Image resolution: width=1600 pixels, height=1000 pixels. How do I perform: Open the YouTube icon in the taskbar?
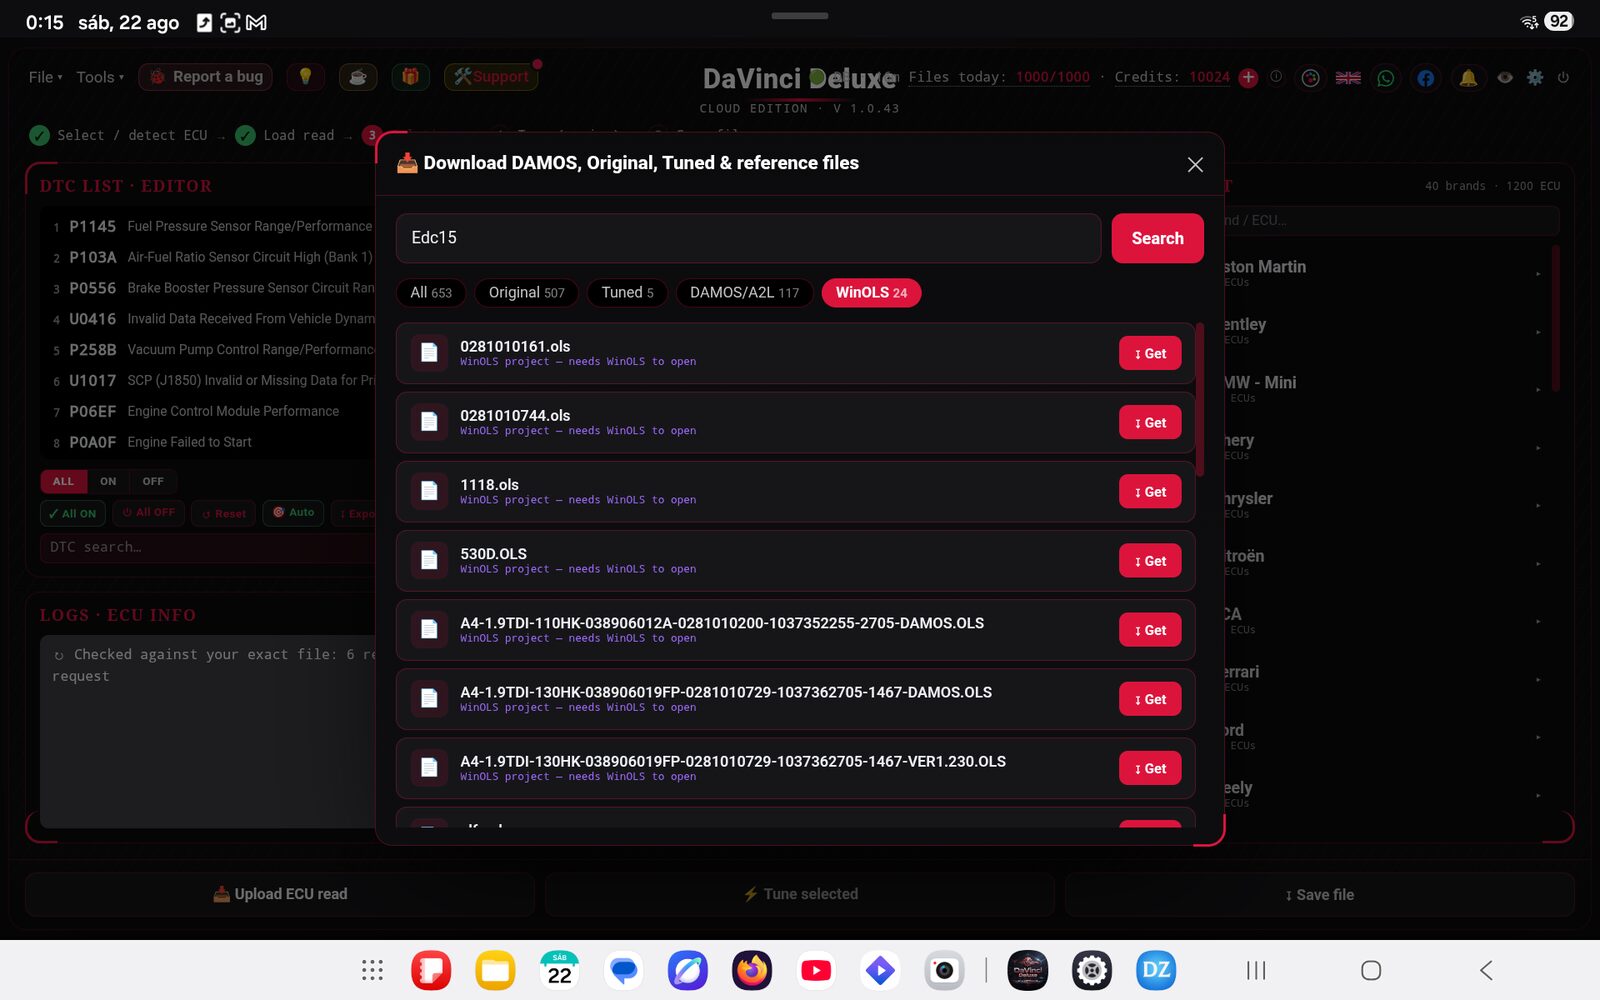(x=816, y=970)
